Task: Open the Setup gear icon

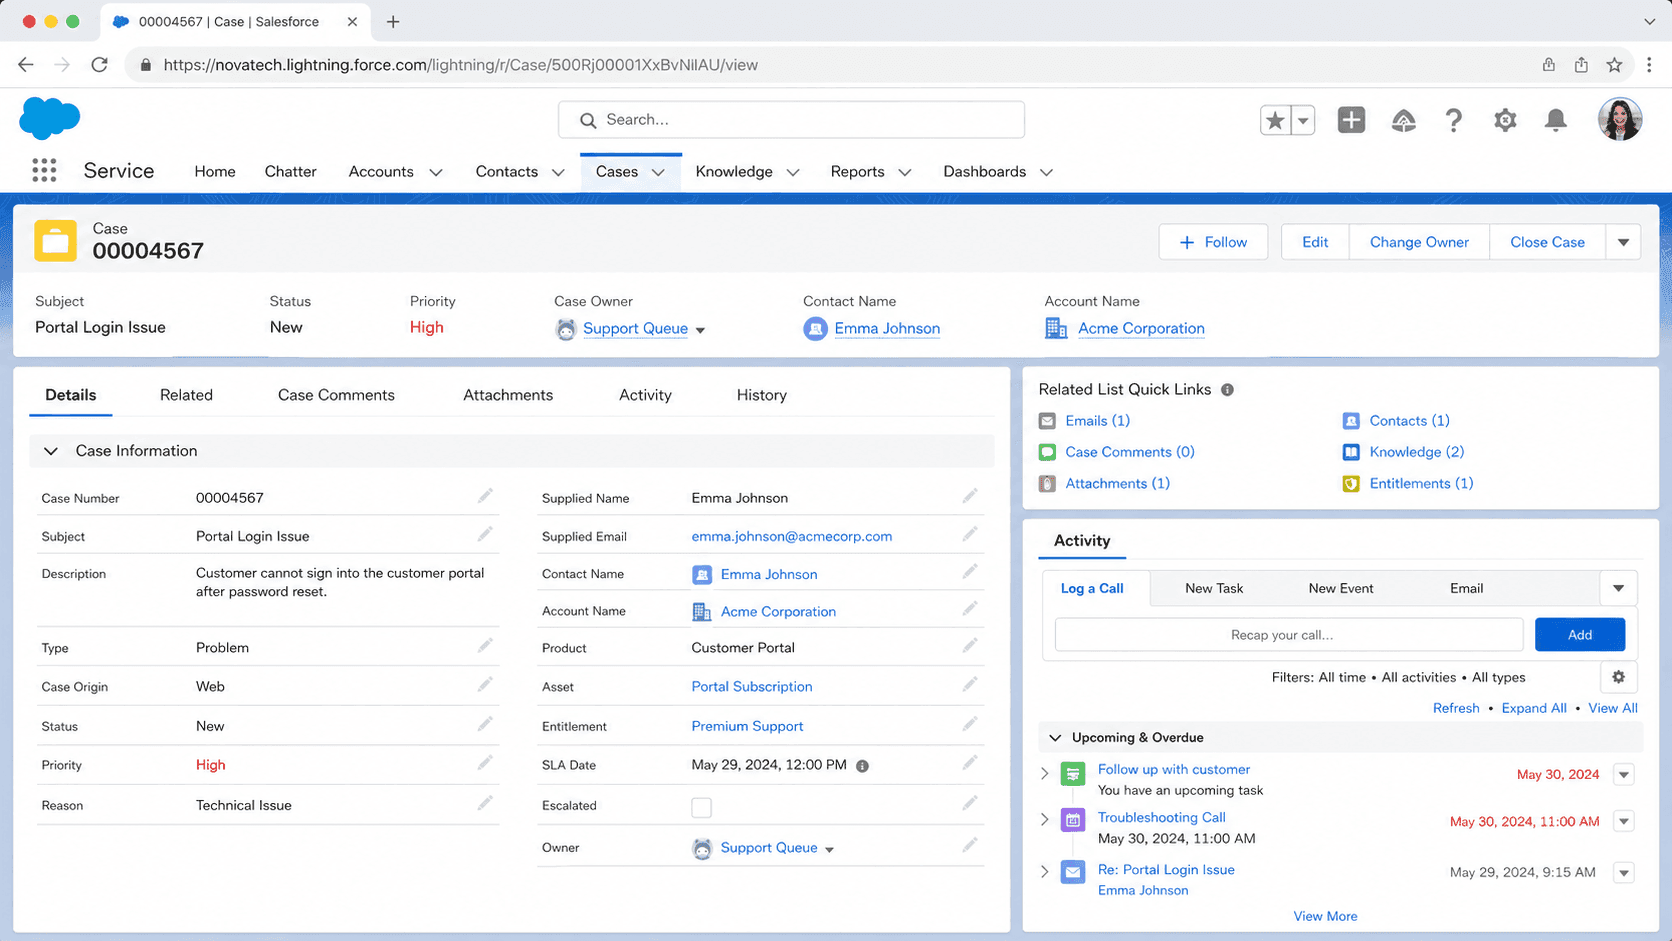Action: [x=1505, y=120]
